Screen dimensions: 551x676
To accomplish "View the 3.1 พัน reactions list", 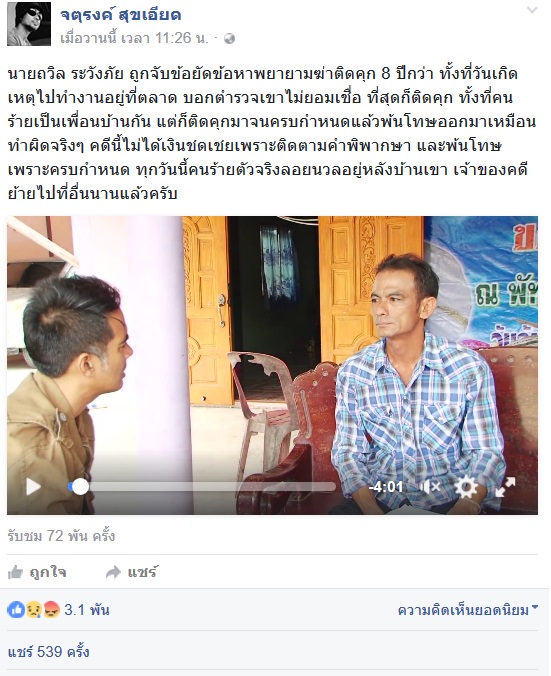I will point(87,610).
